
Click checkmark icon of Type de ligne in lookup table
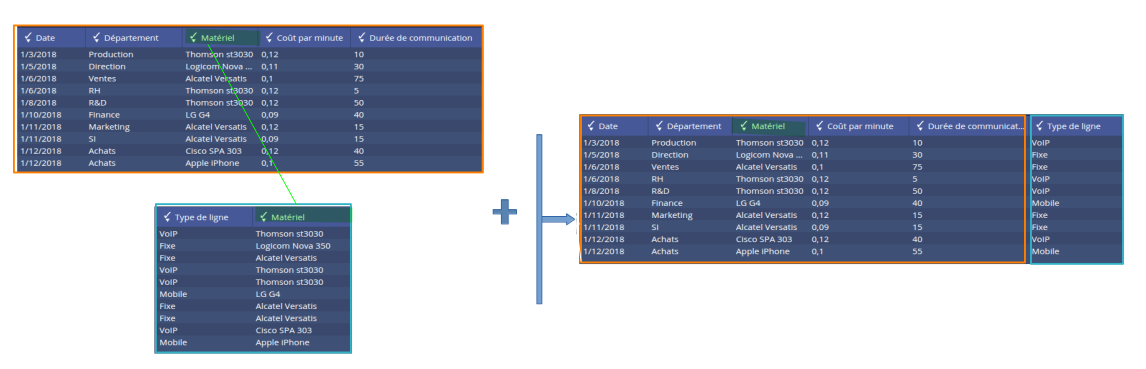167,217
